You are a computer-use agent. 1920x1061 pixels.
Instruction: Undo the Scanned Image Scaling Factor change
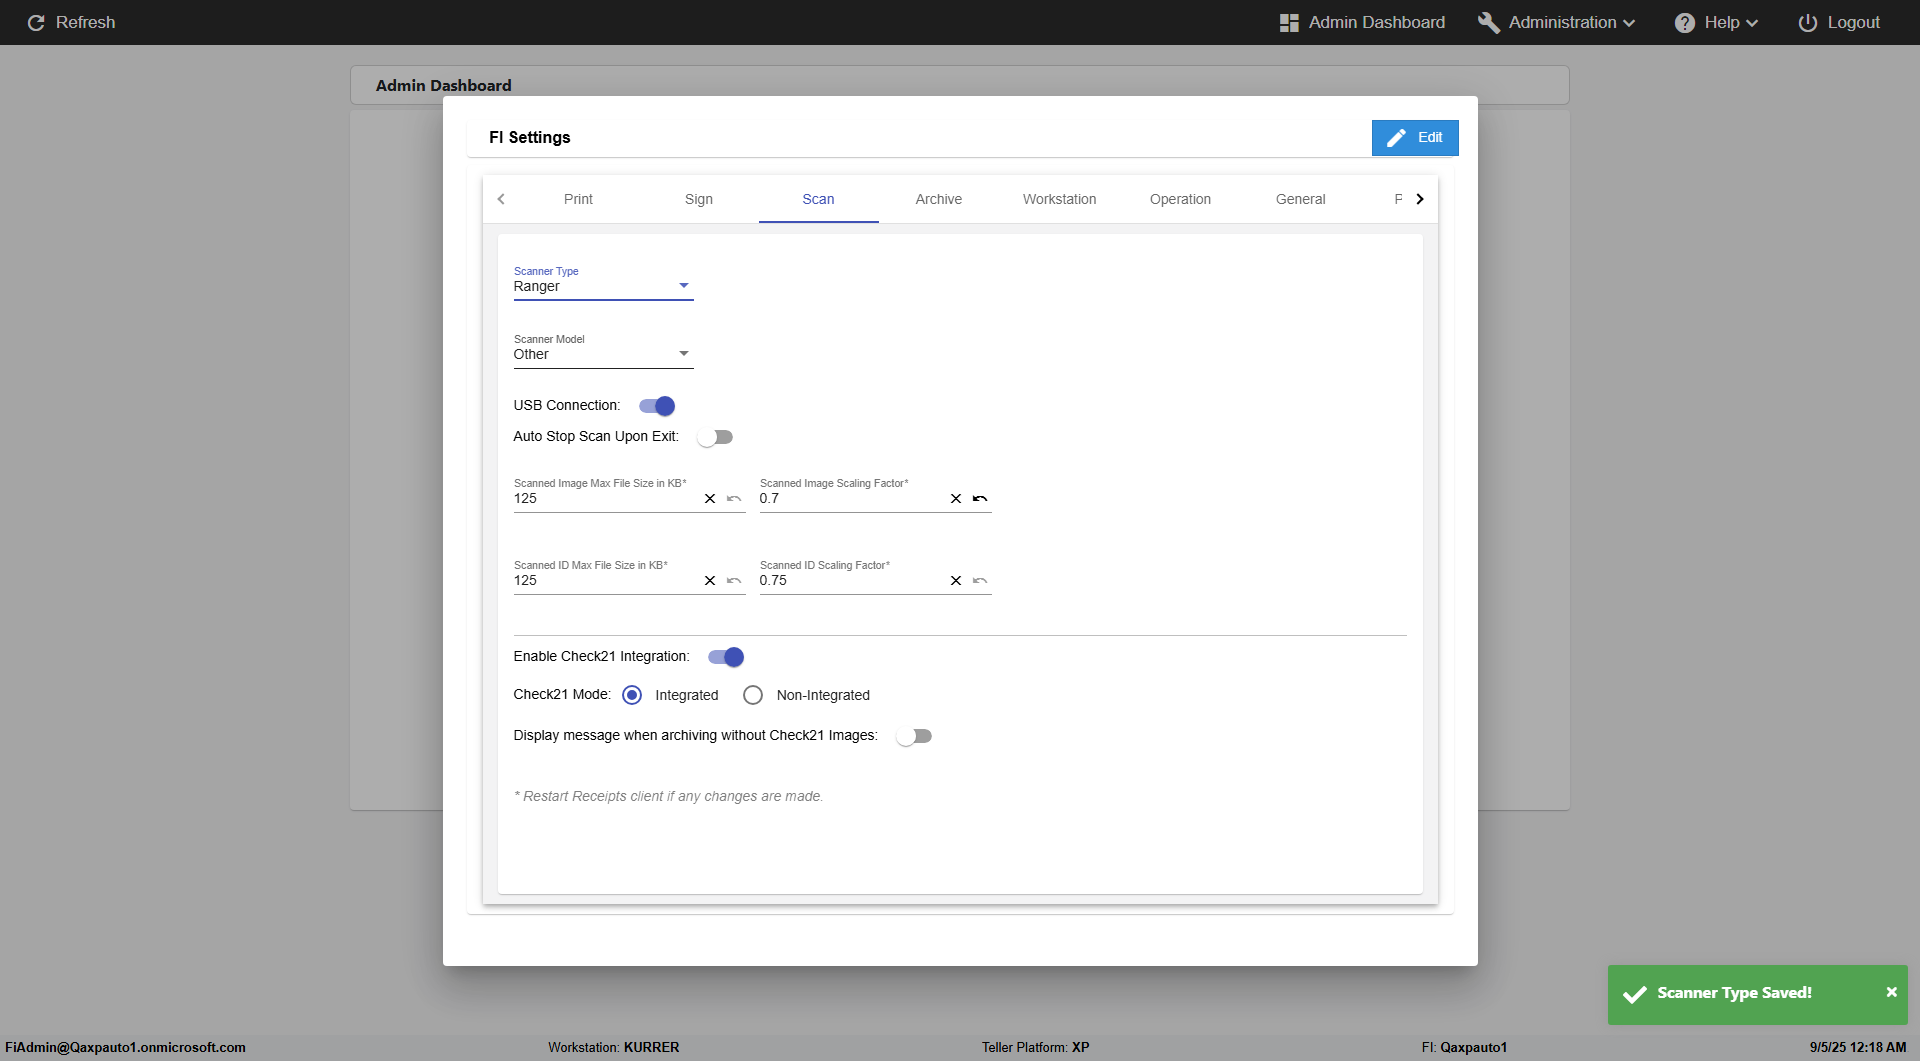tap(980, 499)
